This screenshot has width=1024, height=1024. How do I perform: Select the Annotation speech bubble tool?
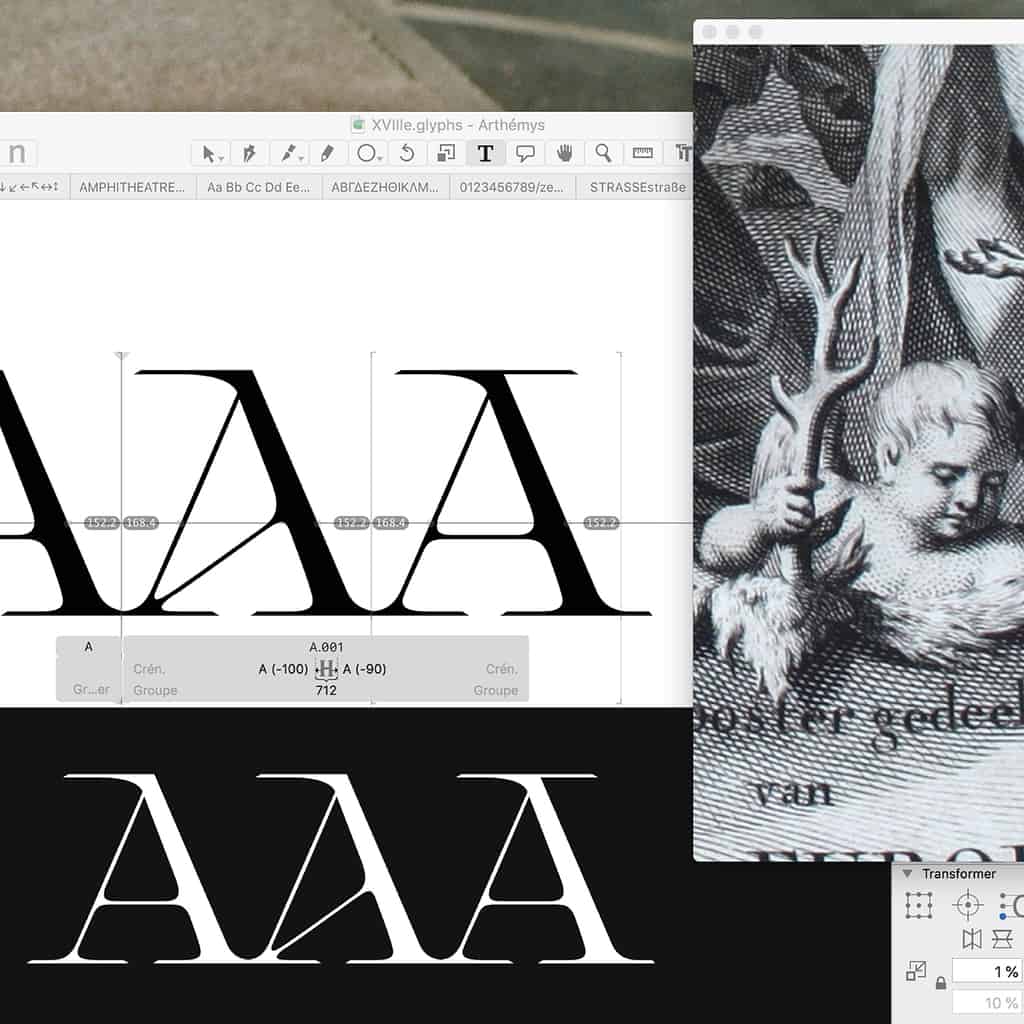tap(525, 153)
